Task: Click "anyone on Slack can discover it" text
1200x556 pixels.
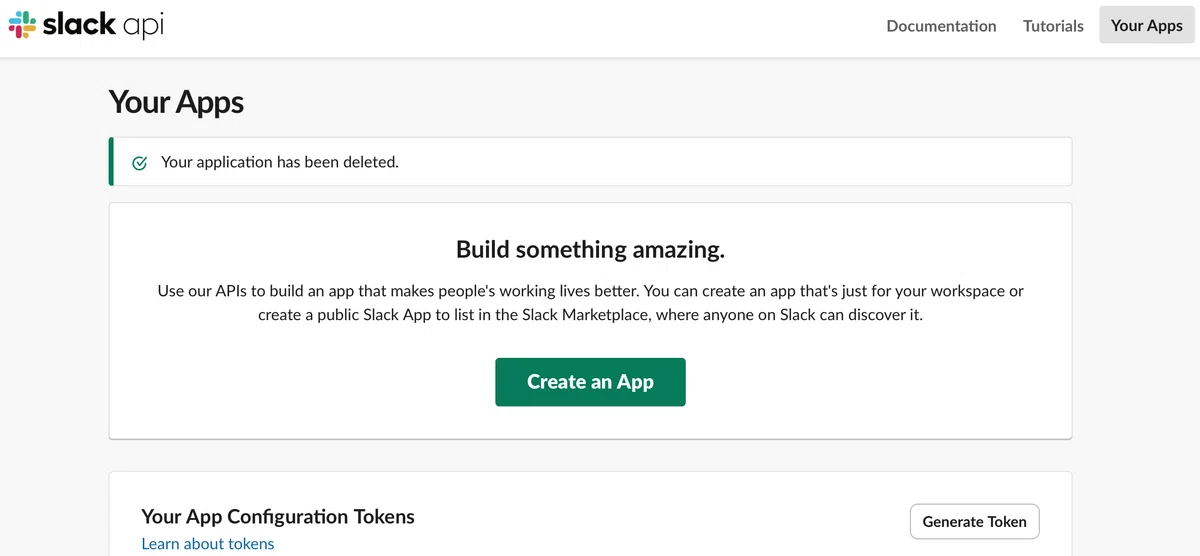Action: (808, 315)
